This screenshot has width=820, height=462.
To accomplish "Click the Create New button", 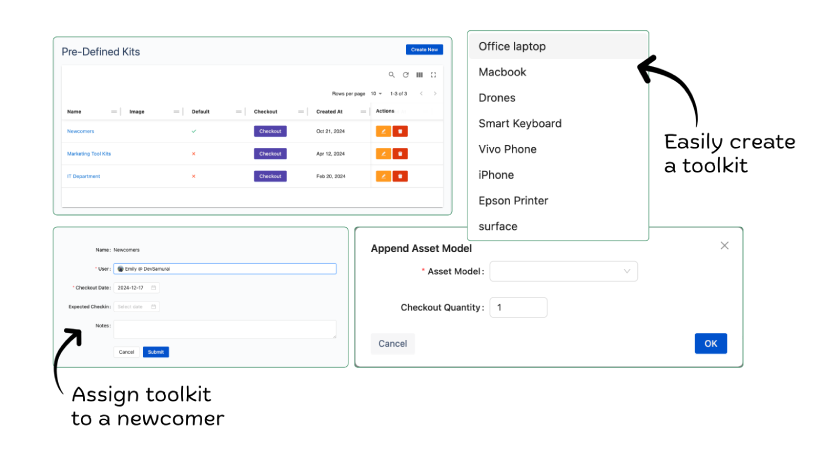I will 424,49.
